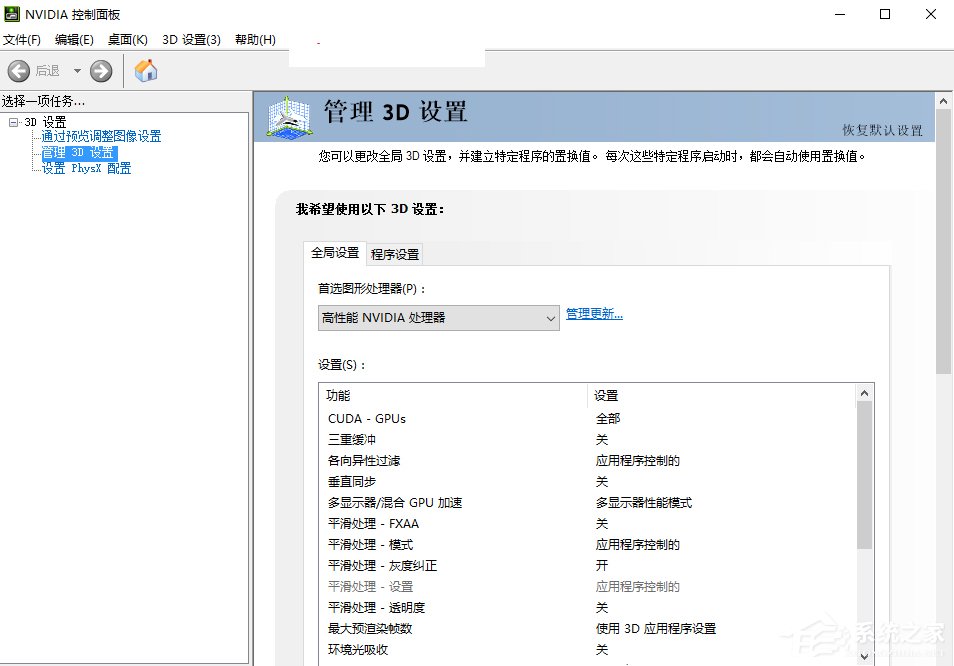Click the back navigation arrow

click(19, 71)
